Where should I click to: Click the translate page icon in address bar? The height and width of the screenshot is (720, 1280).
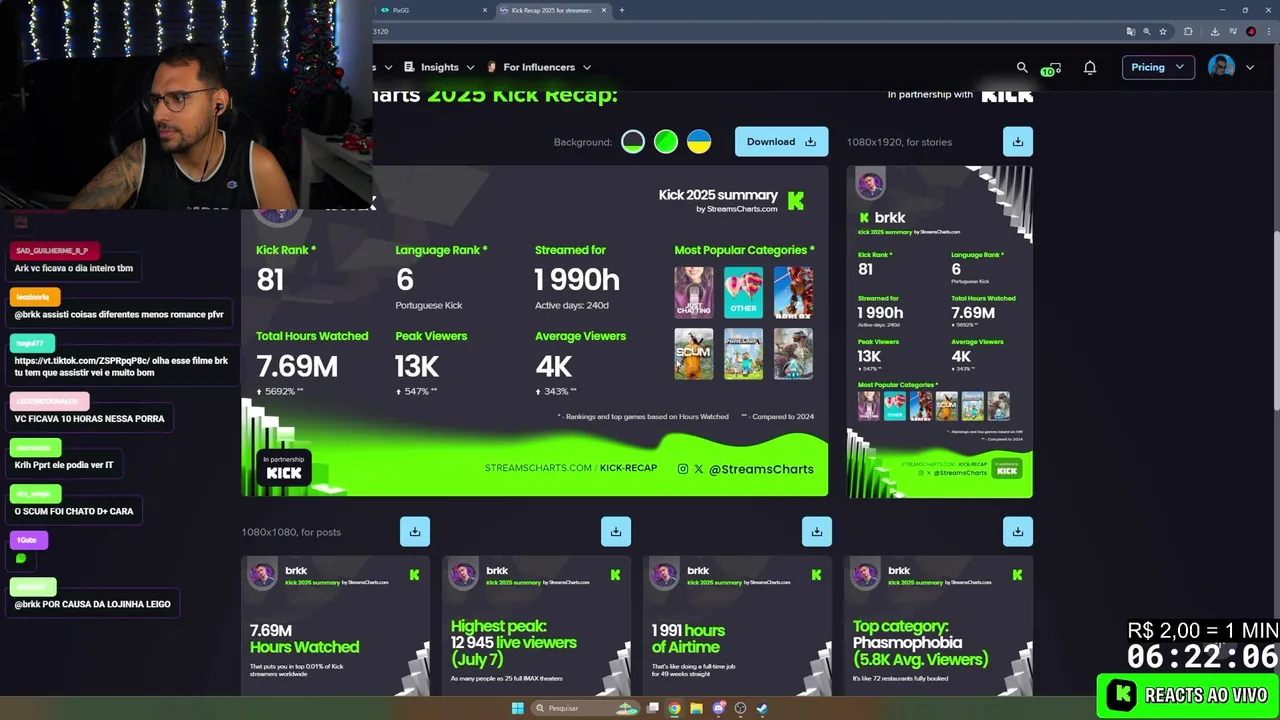(1130, 31)
